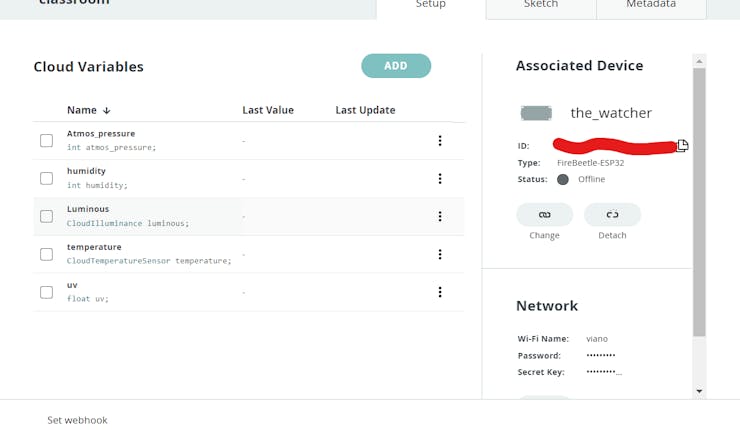This screenshot has width=740, height=430.
Task: Open three-dot menu for humidity variable
Action: tap(440, 179)
